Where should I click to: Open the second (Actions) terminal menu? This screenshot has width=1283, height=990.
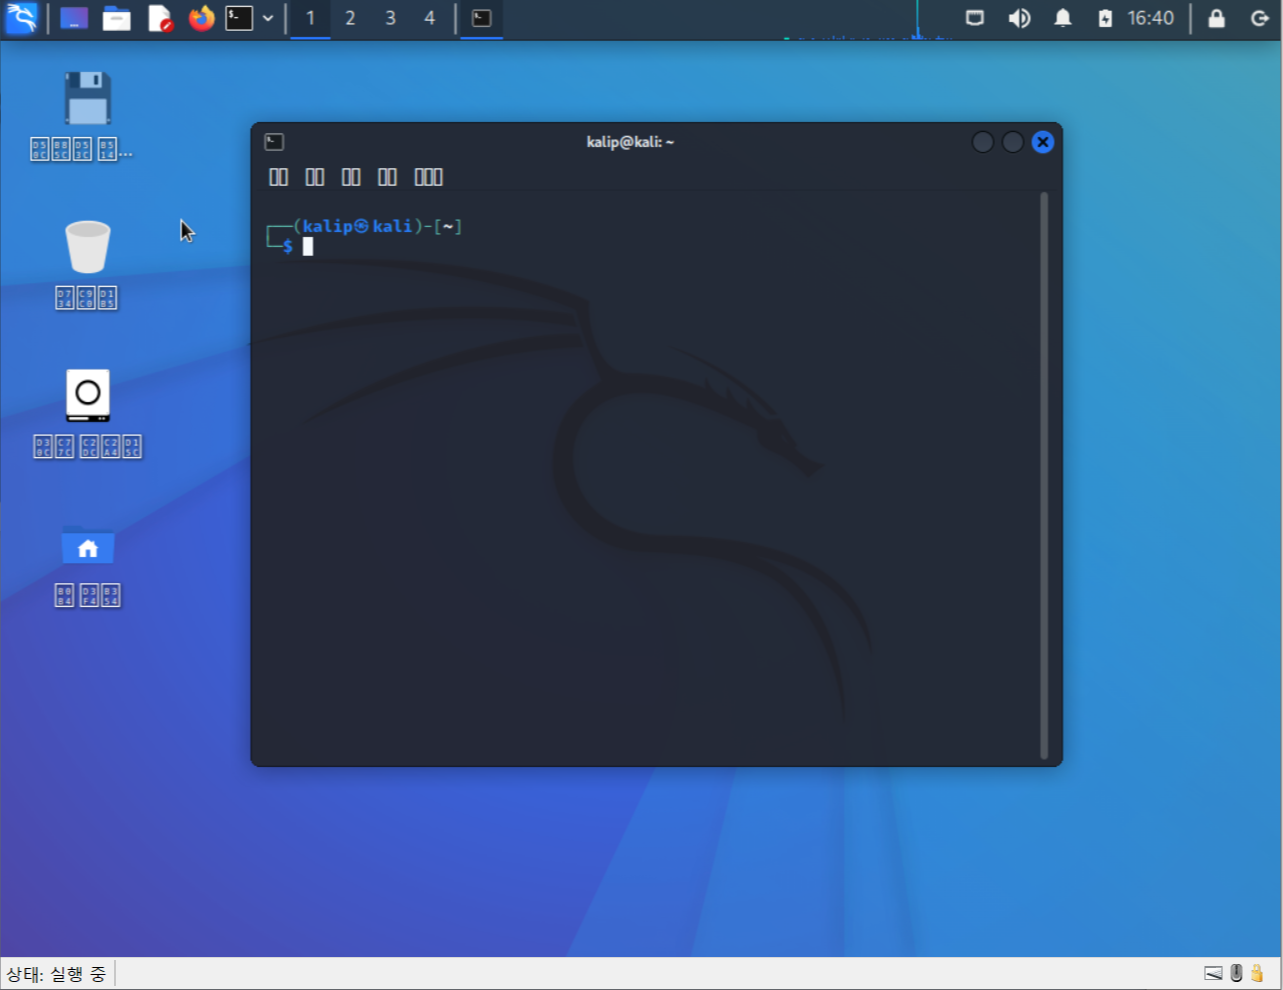[x=315, y=177]
